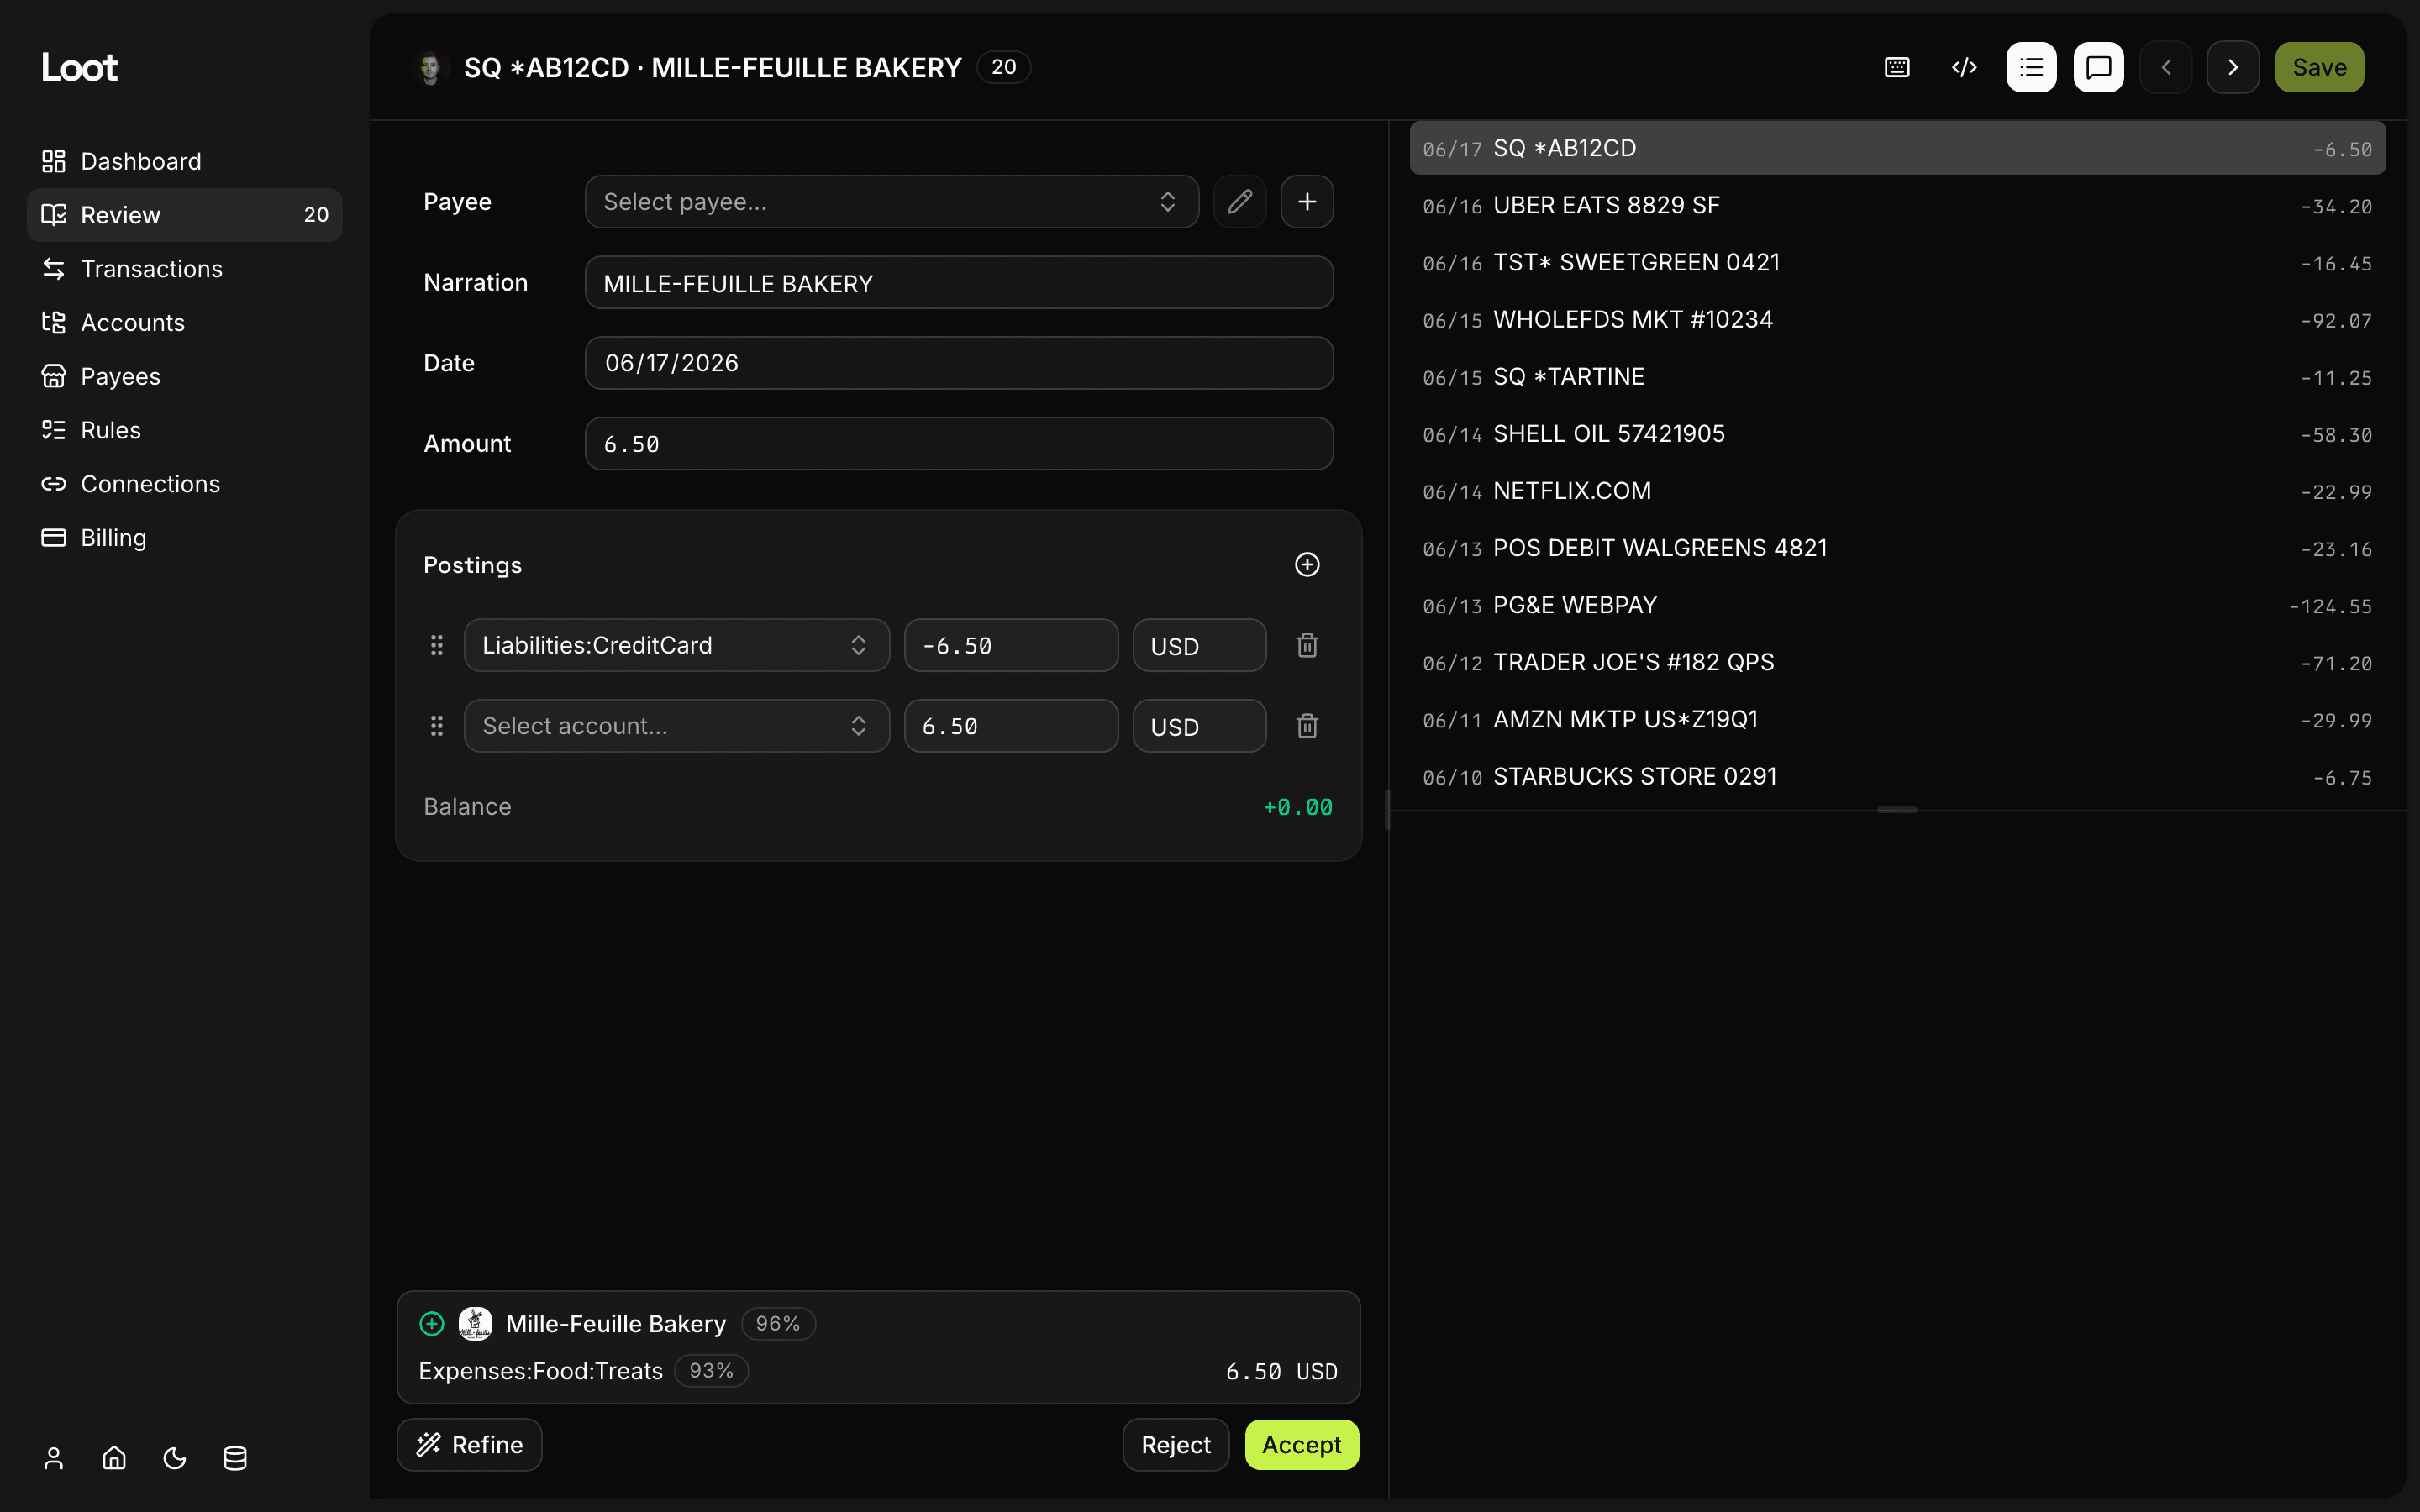Select the STARBUCKS STORE 0291 transaction

pos(1897,776)
